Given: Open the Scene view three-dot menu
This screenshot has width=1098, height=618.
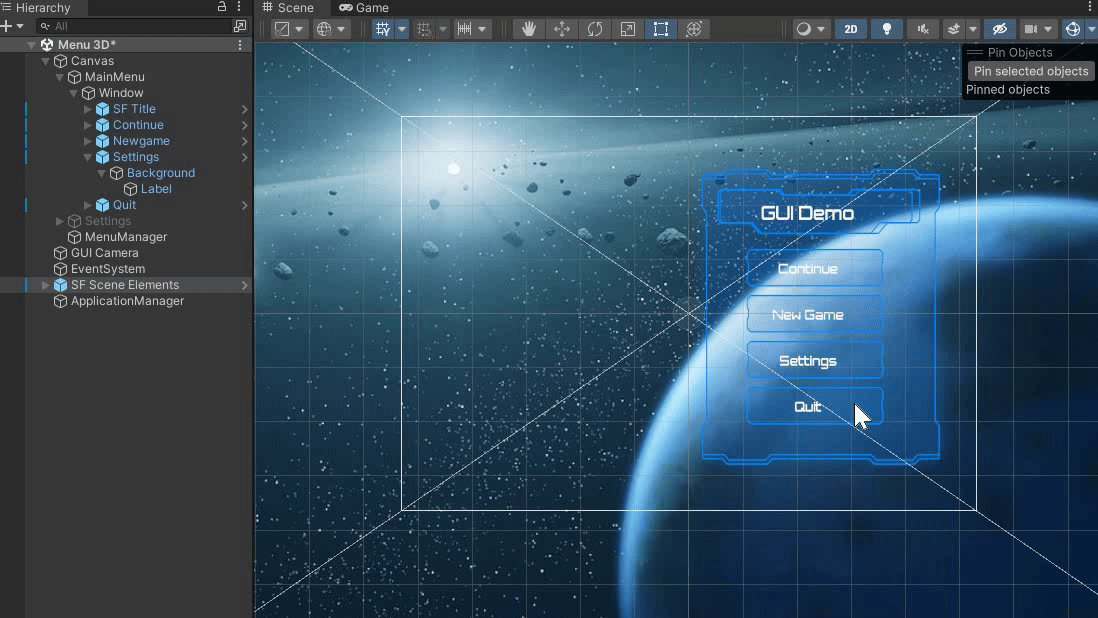Looking at the screenshot, I should [x=1091, y=7].
